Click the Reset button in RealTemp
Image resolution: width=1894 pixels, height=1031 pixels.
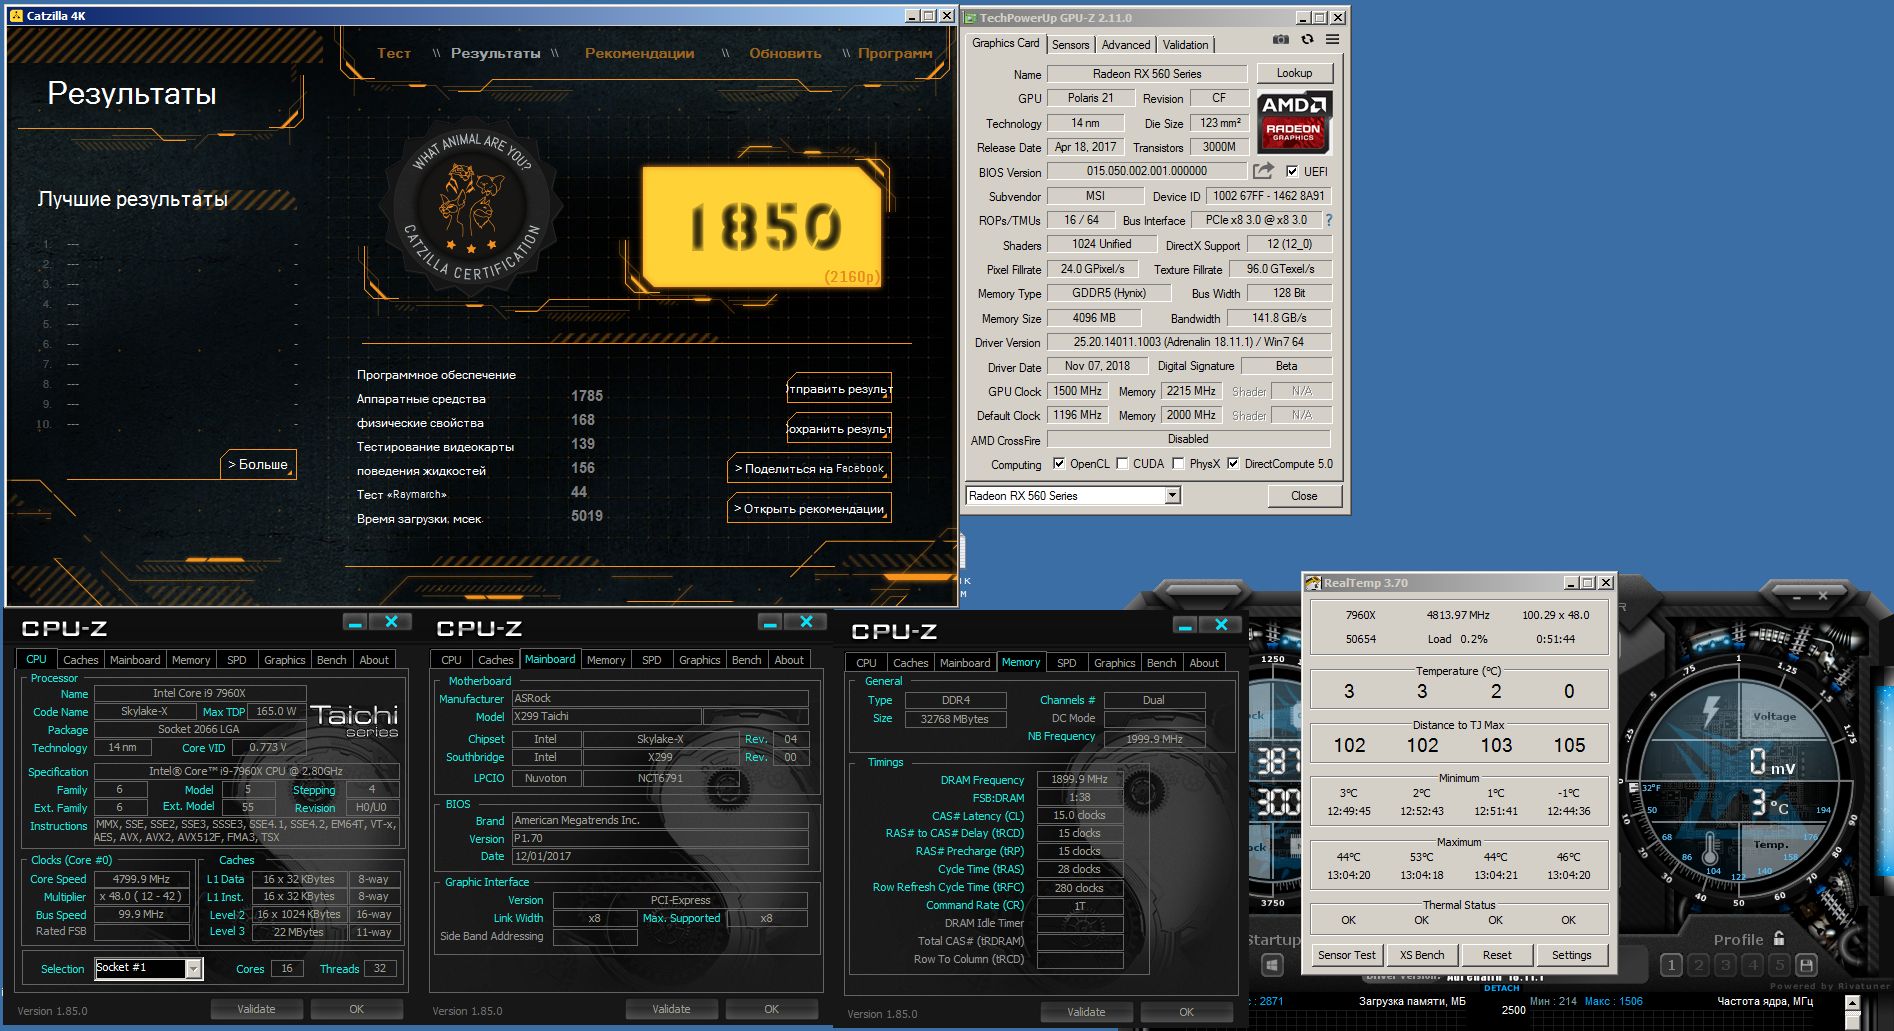click(x=1497, y=955)
